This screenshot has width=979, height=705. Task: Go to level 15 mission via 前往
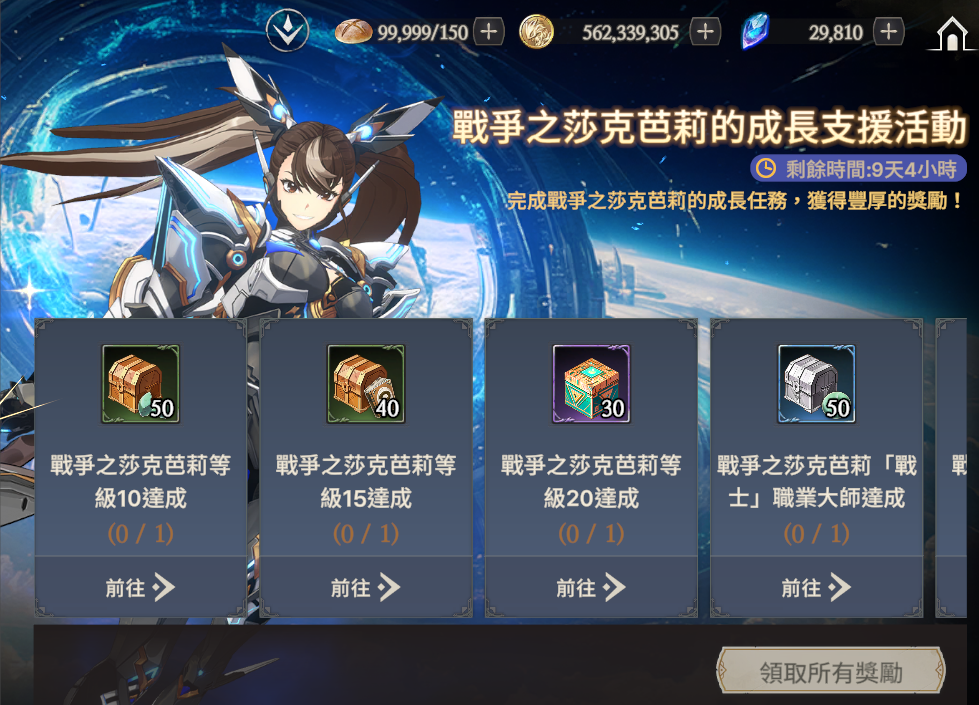366,587
